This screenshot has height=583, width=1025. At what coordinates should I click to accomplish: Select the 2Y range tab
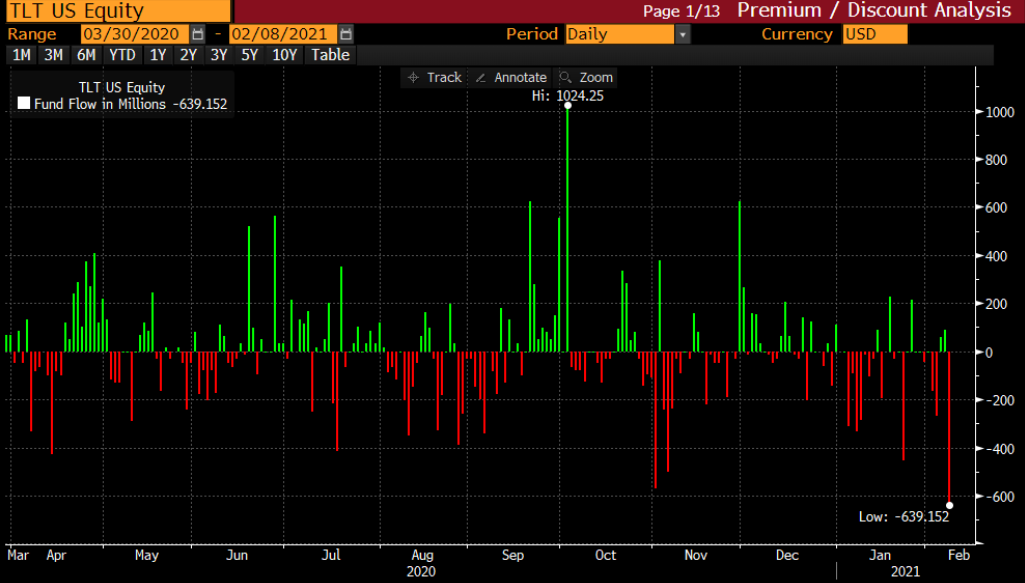pyautogui.click(x=188, y=55)
